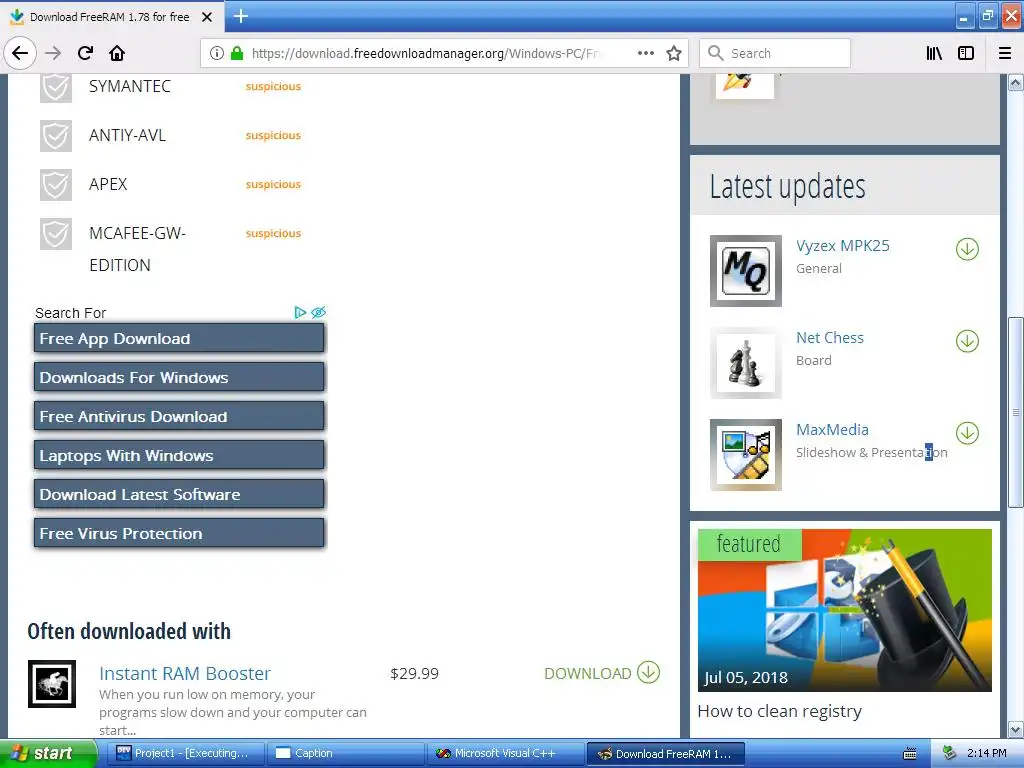Image resolution: width=1024 pixels, height=768 pixels.
Task: Click the APEX shield icon
Action: tap(56, 185)
